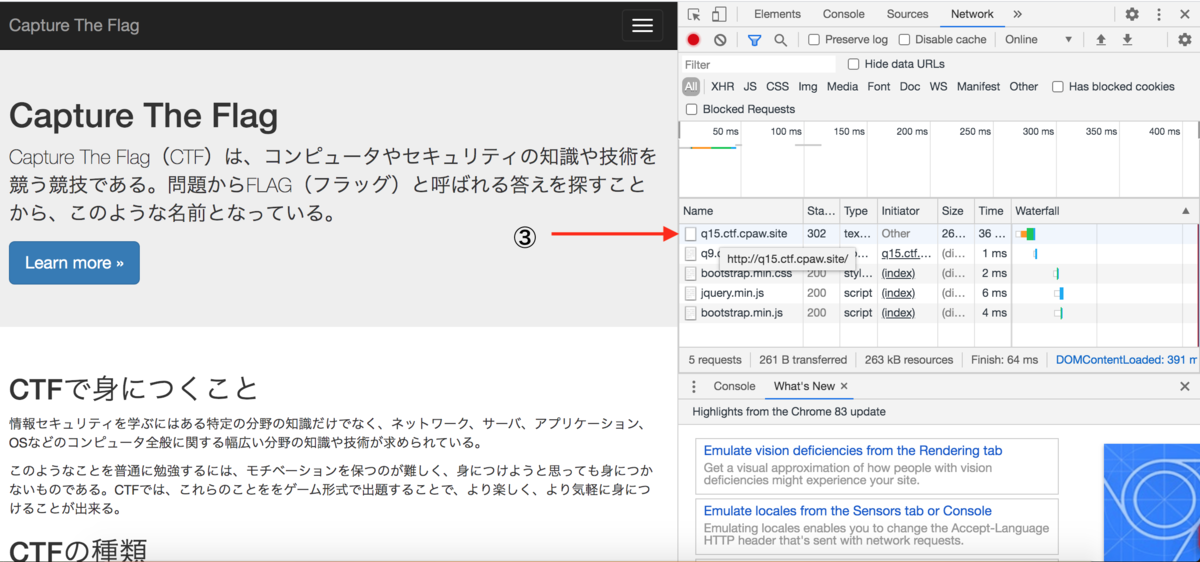Open Emulate vision deficiencies from the Rendering tab link
Image resolution: width=1200 pixels, height=562 pixels.
(853, 451)
